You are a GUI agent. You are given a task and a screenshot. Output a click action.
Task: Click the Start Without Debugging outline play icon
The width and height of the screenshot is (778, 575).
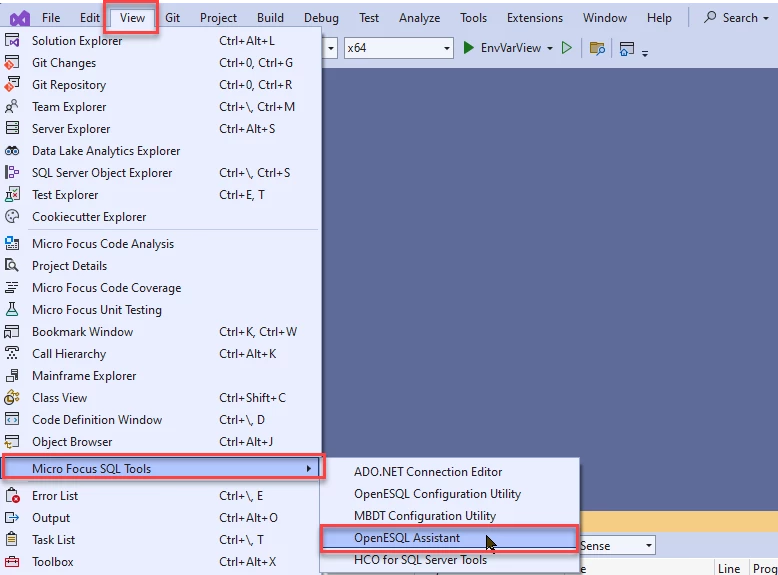567,48
